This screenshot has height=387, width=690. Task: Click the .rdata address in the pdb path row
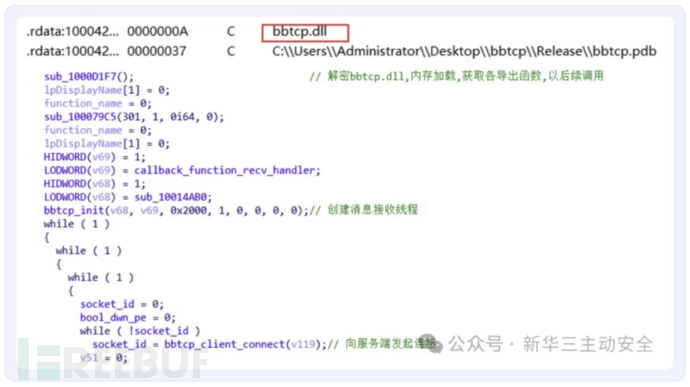tap(73, 52)
